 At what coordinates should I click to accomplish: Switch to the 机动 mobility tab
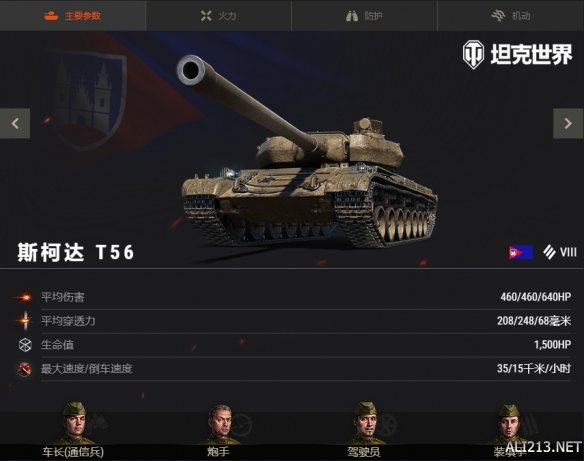511,16
